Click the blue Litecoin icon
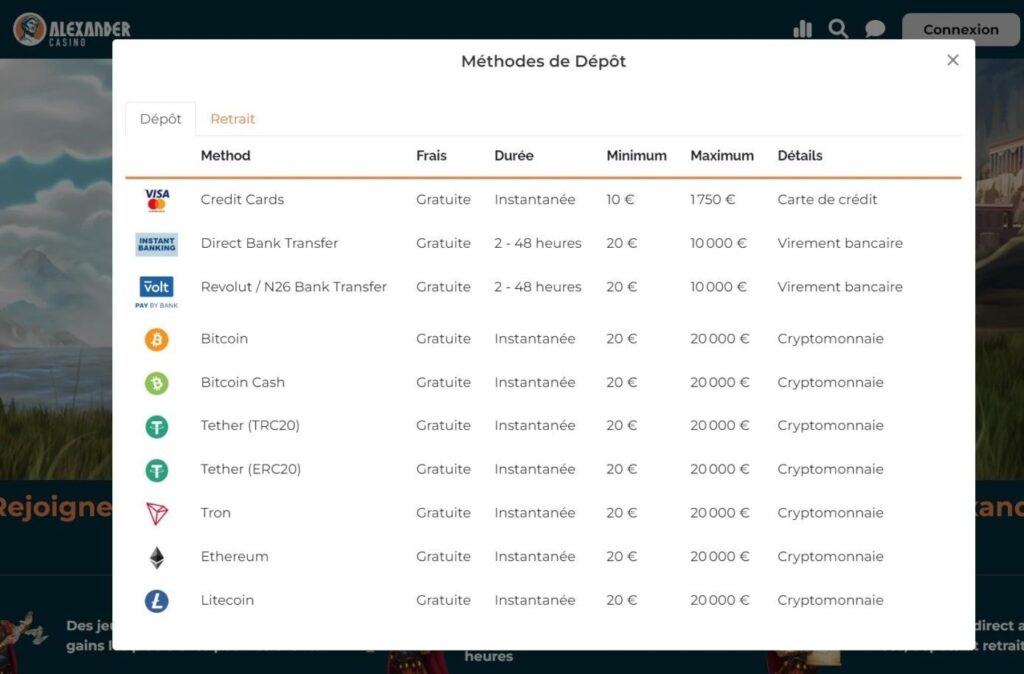Image resolution: width=1024 pixels, height=674 pixels. [x=157, y=601]
